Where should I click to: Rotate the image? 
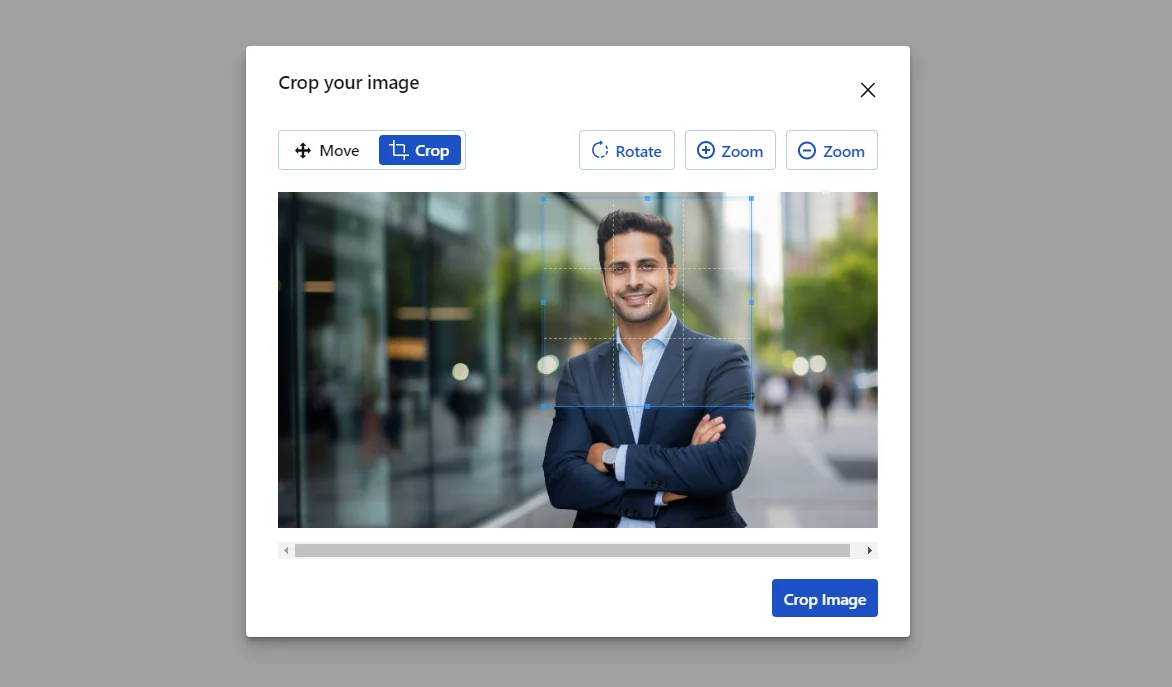(626, 150)
